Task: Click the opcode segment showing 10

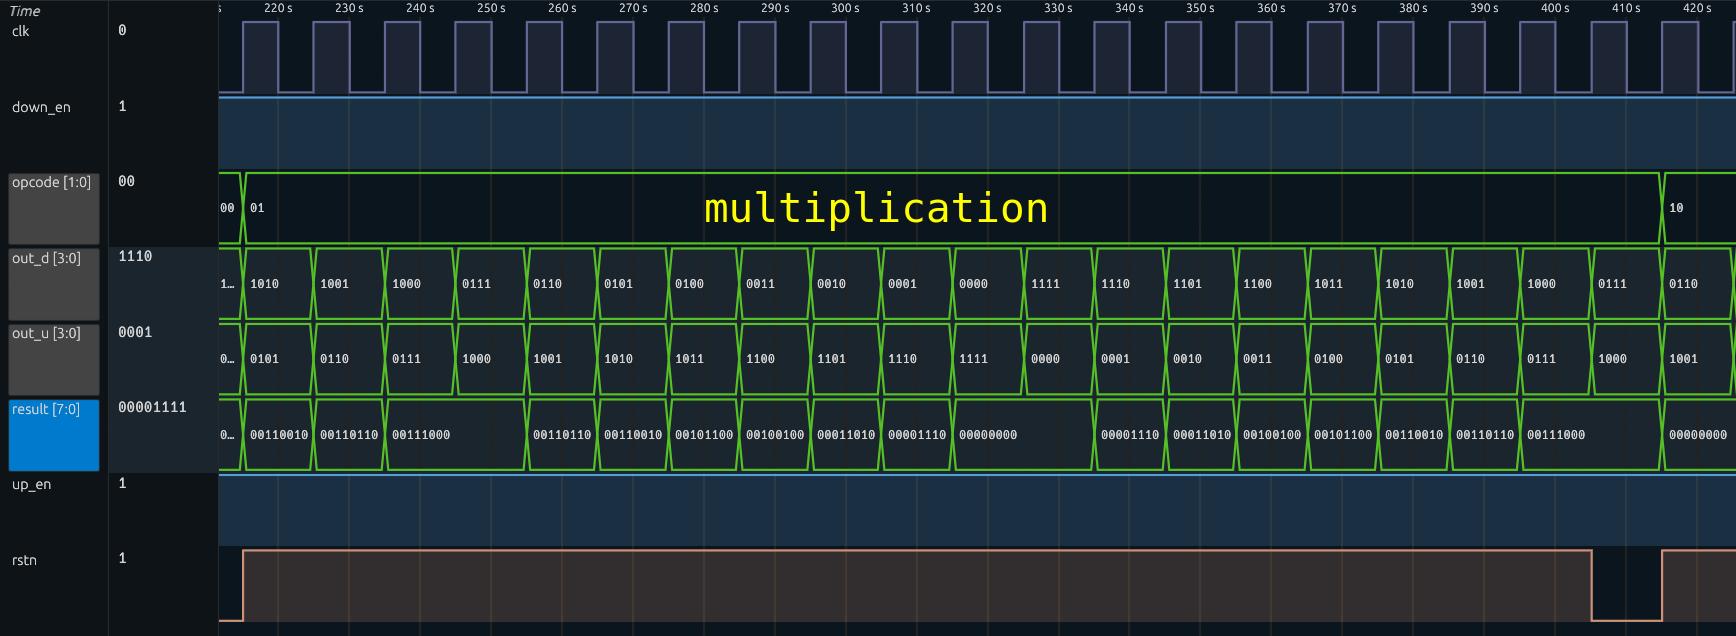Action: [x=1676, y=208]
